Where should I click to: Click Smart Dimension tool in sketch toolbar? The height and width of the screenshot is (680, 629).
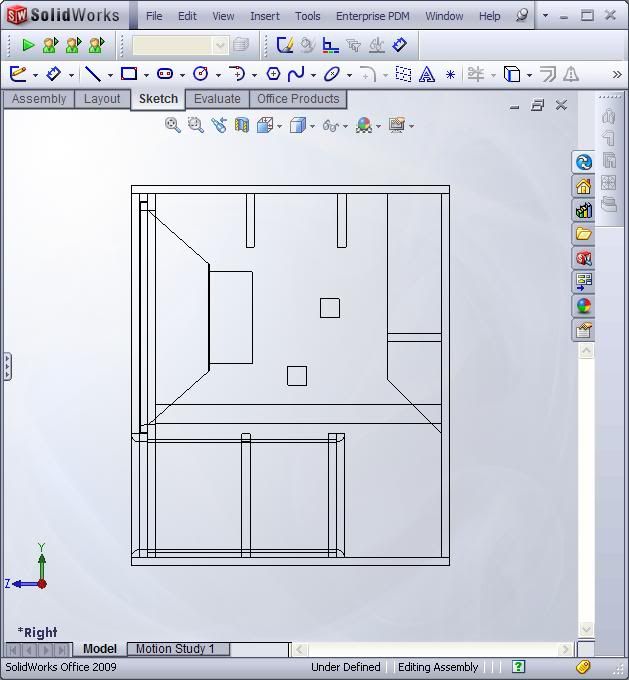[x=54, y=74]
